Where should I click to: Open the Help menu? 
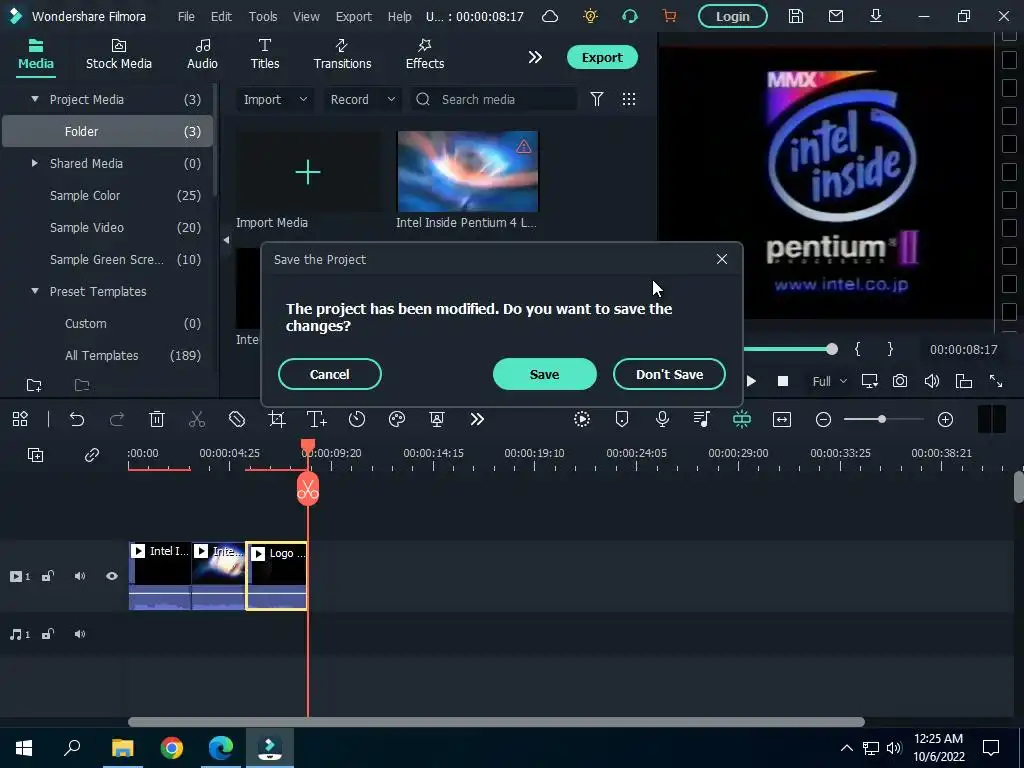[399, 16]
